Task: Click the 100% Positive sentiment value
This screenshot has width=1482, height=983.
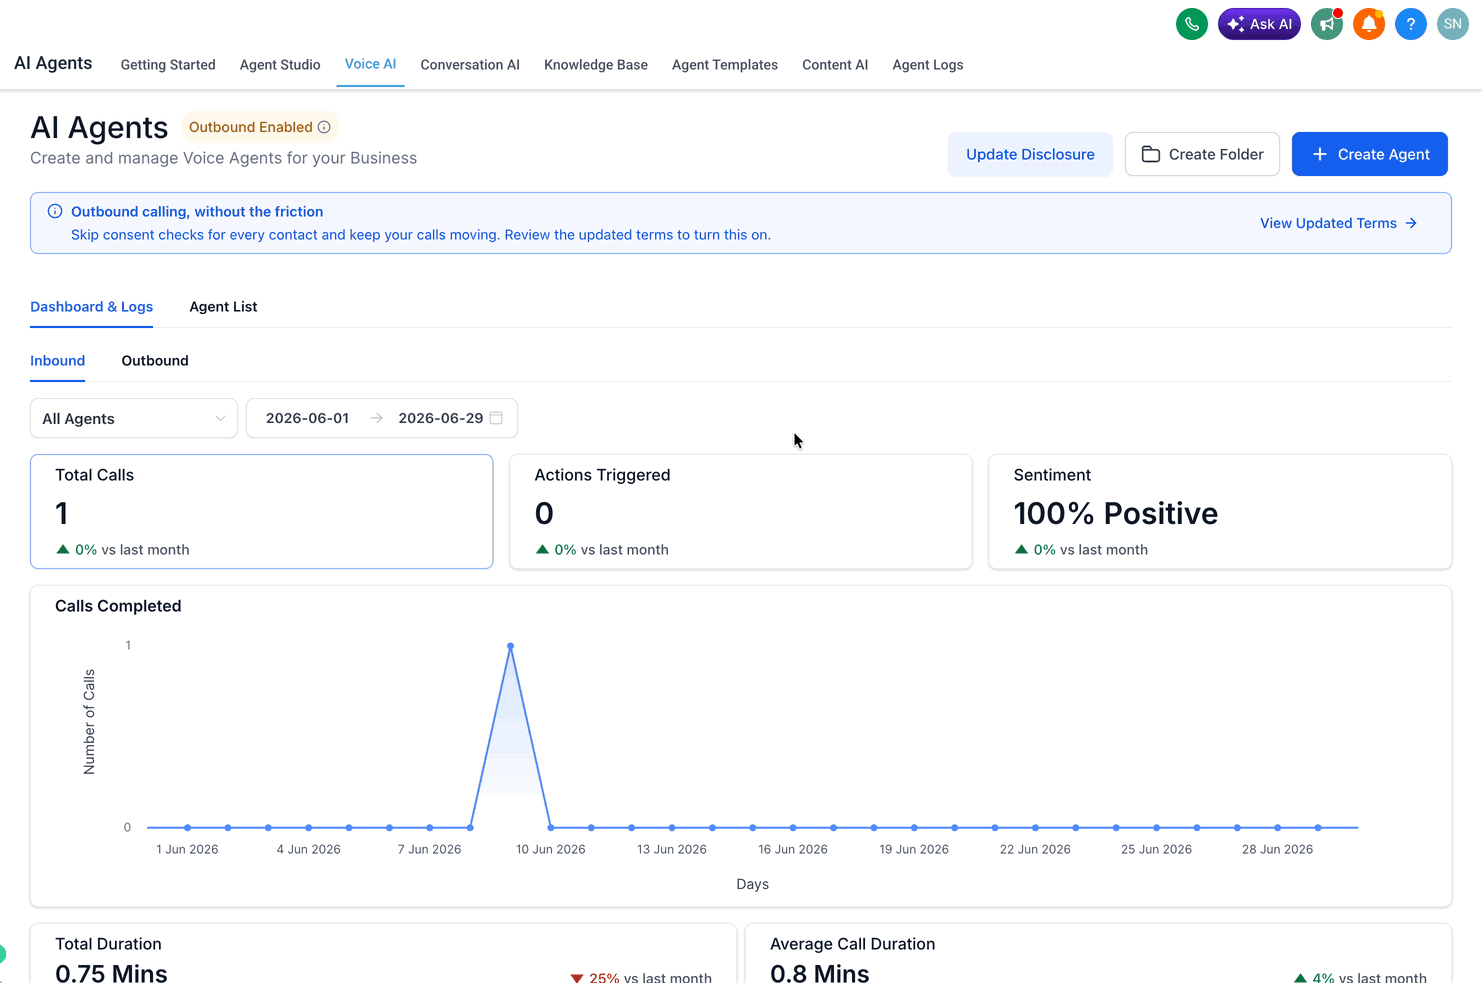Action: pyautogui.click(x=1116, y=513)
